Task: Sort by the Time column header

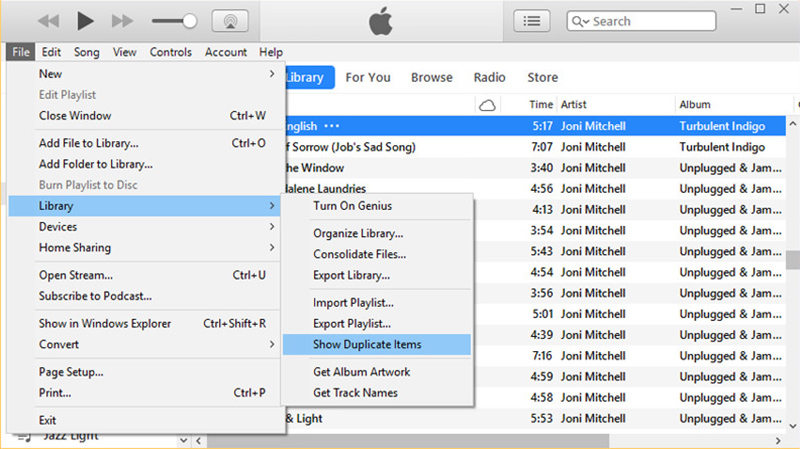Action: click(541, 105)
